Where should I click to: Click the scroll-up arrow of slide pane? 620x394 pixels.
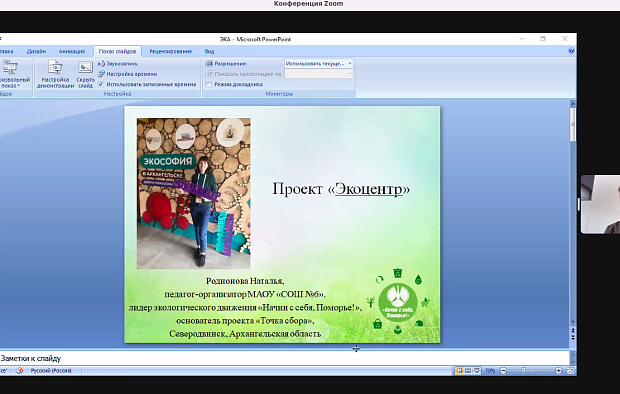[572, 103]
